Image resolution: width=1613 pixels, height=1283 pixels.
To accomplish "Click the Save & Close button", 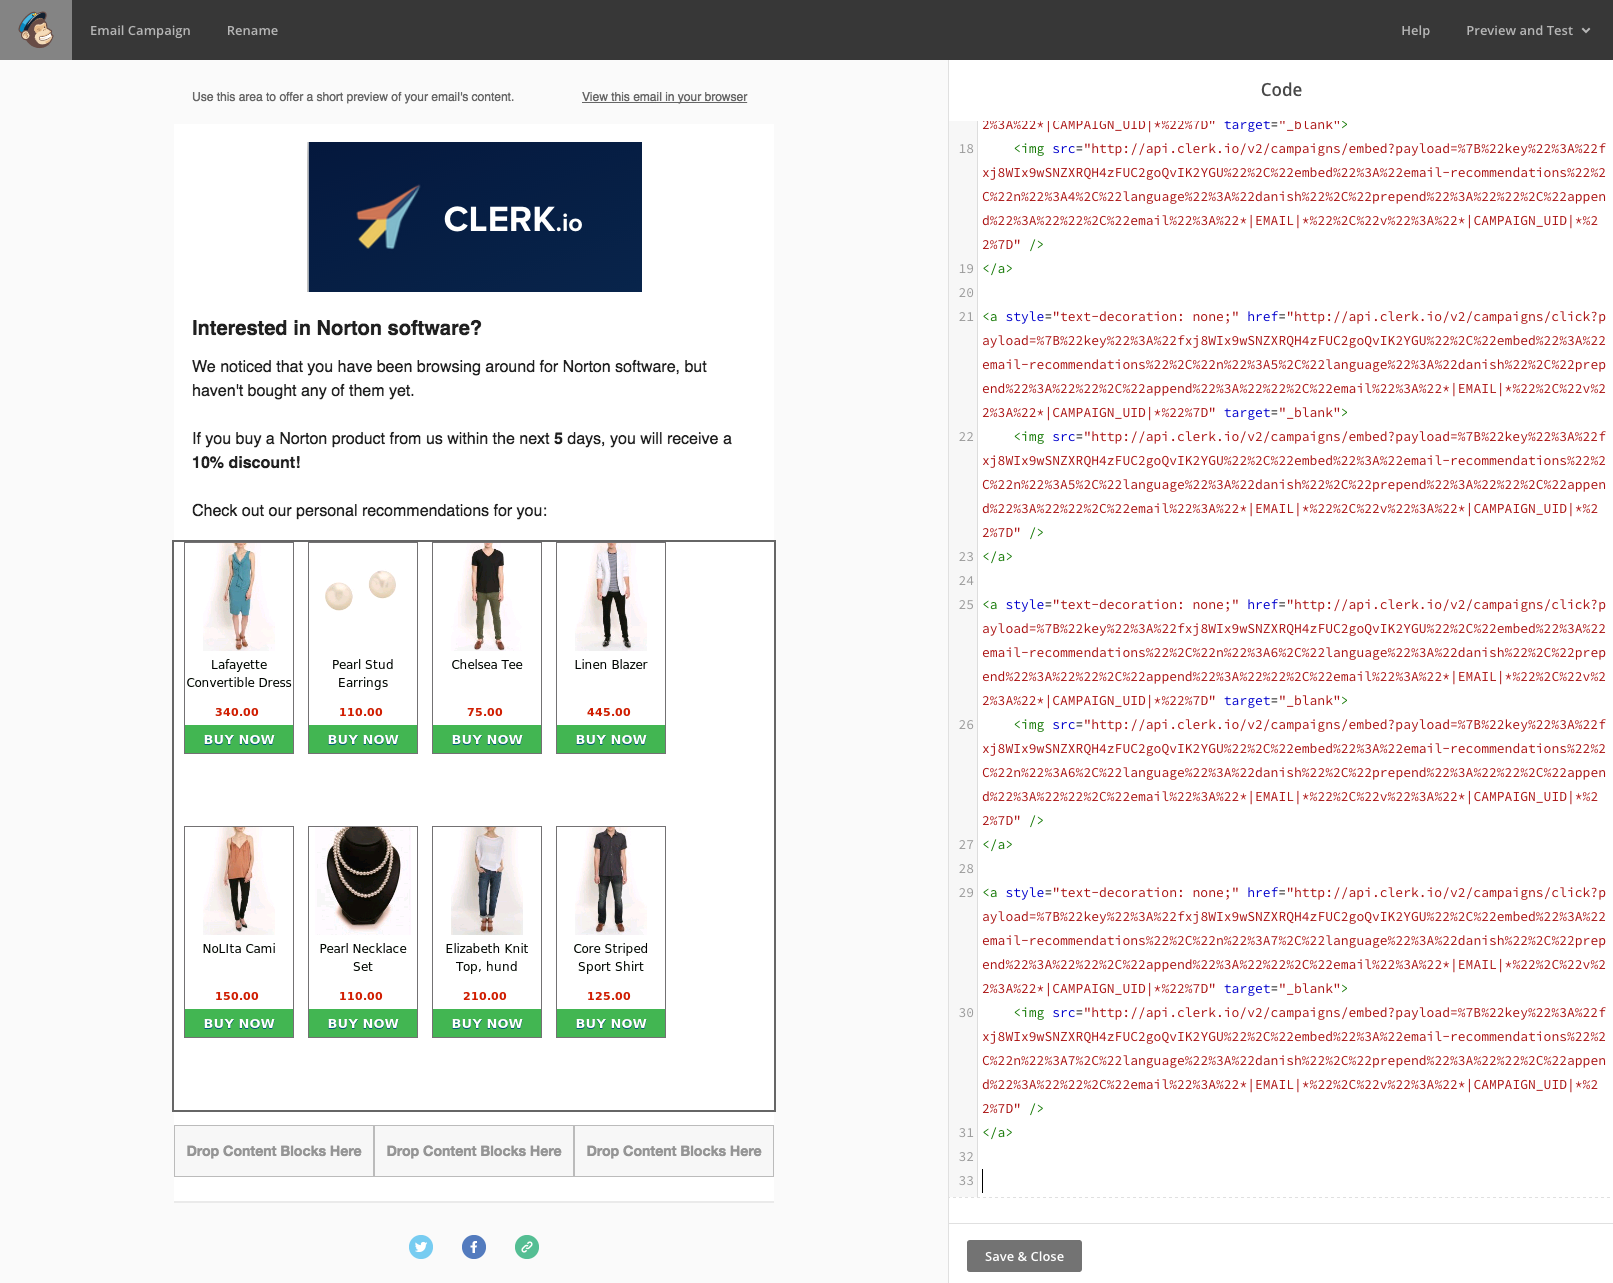I will point(1024,1256).
